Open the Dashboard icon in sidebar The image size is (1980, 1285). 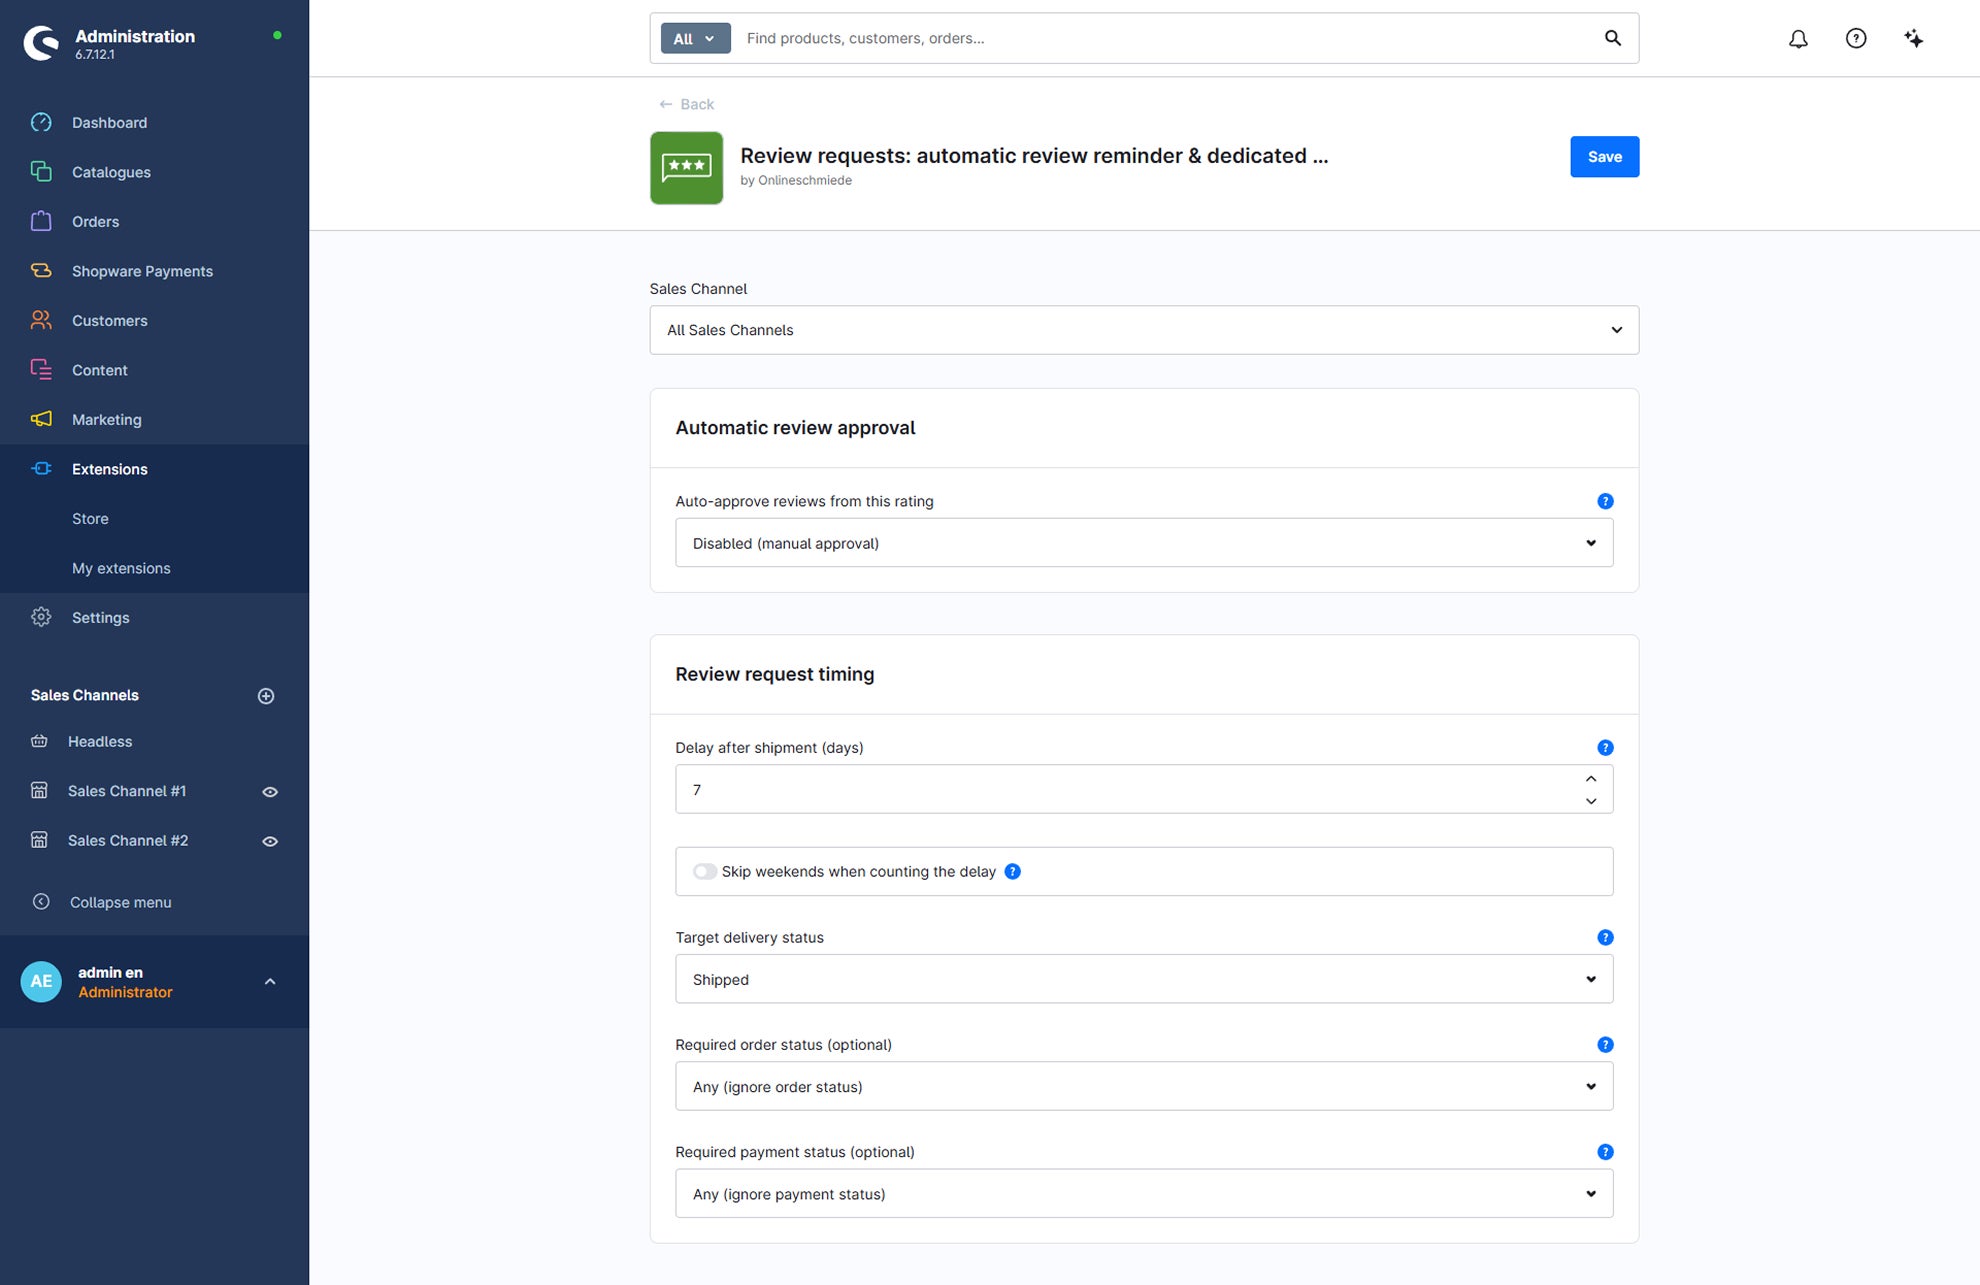coord(41,122)
